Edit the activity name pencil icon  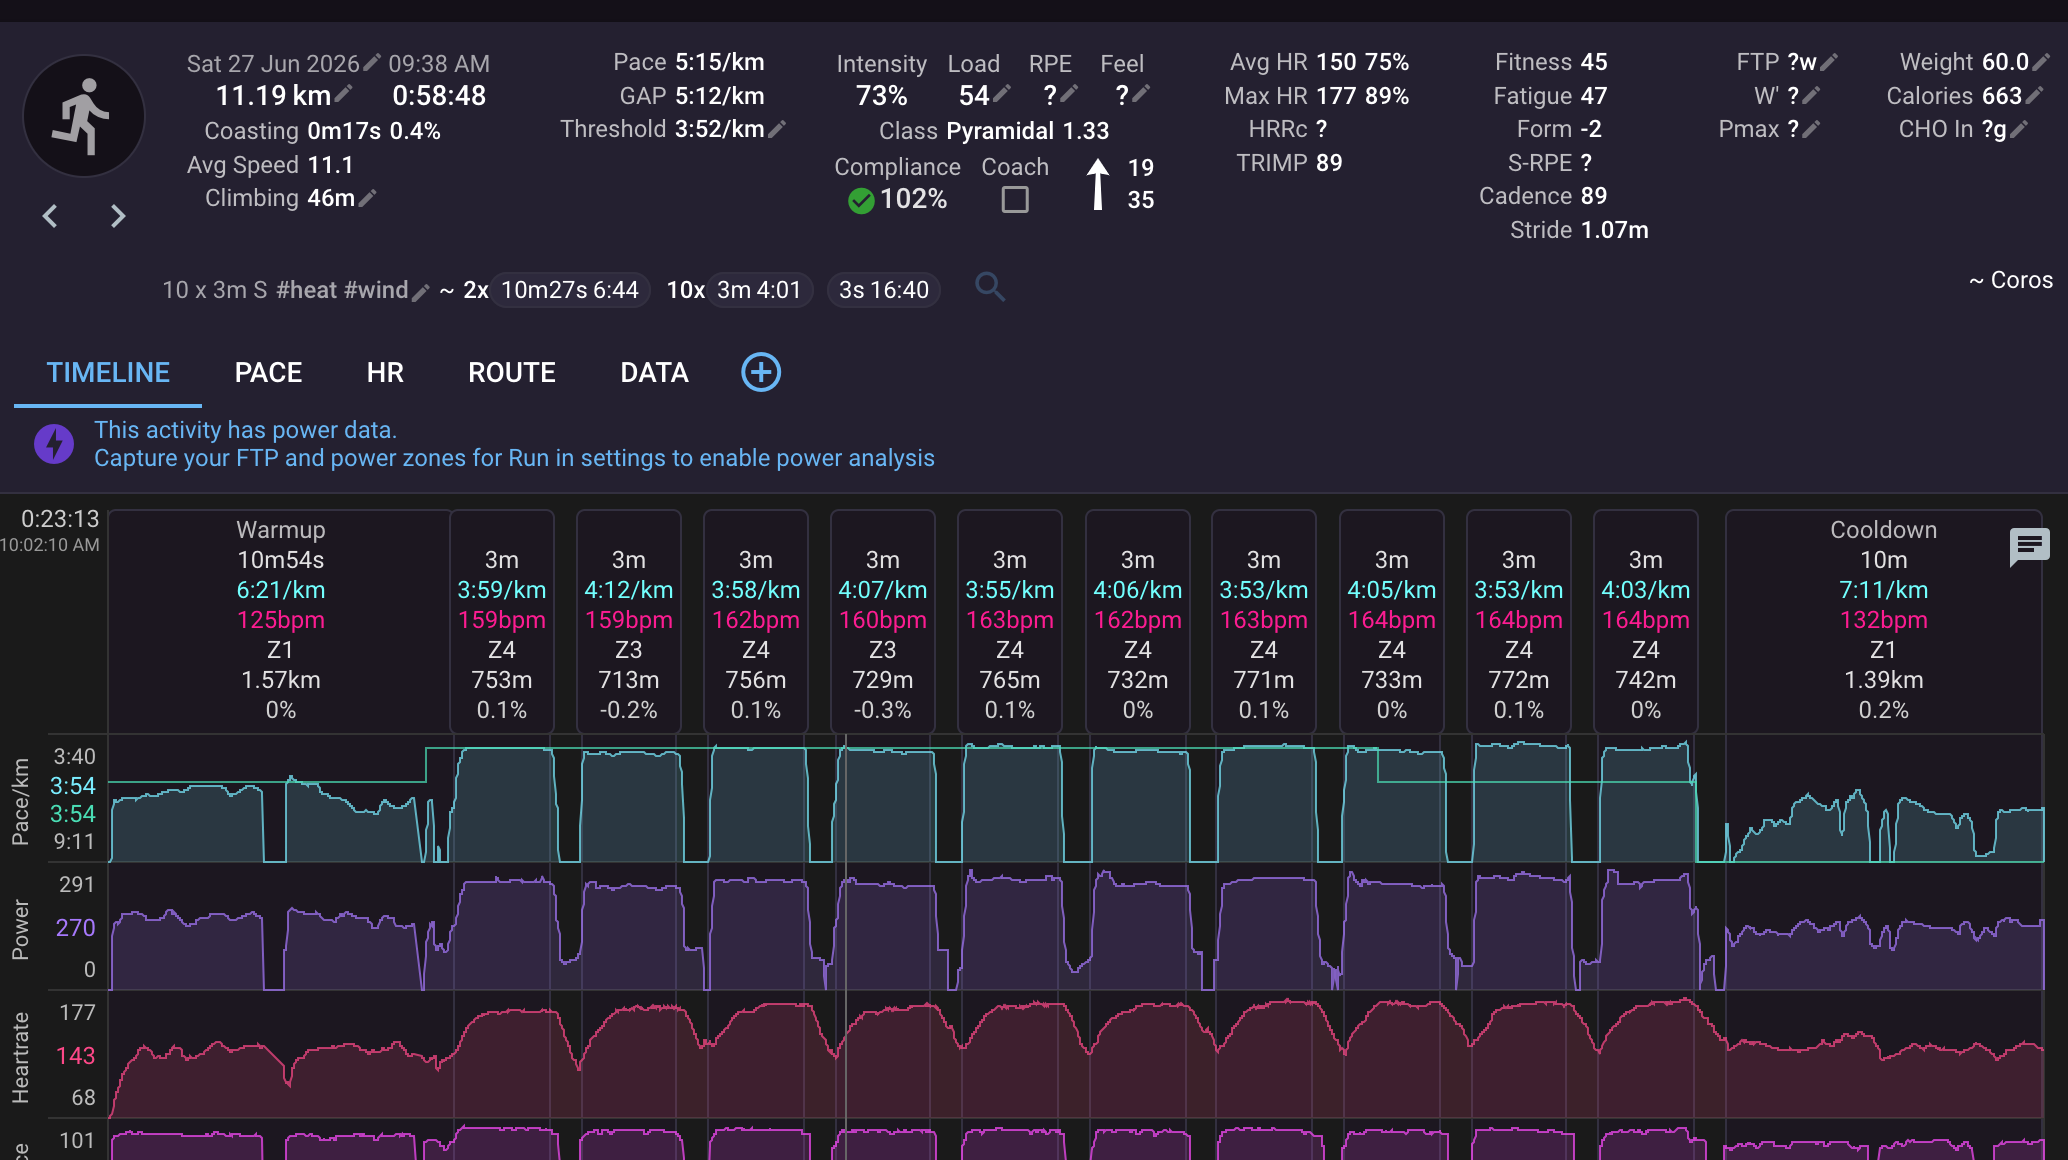(x=421, y=292)
